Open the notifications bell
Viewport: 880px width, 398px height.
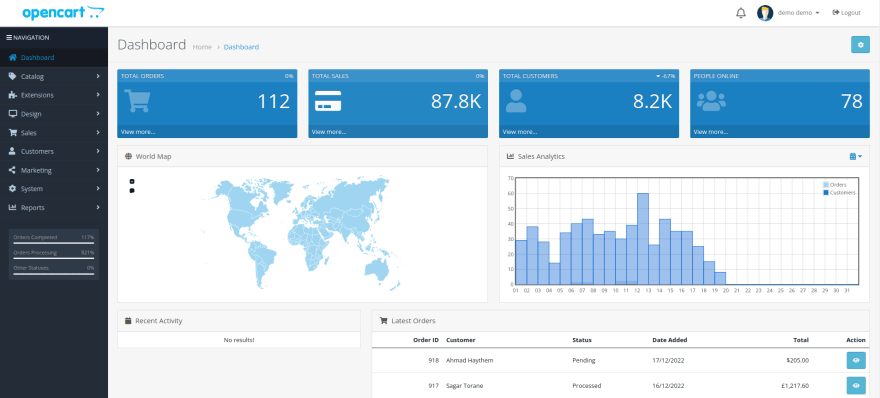click(x=741, y=13)
